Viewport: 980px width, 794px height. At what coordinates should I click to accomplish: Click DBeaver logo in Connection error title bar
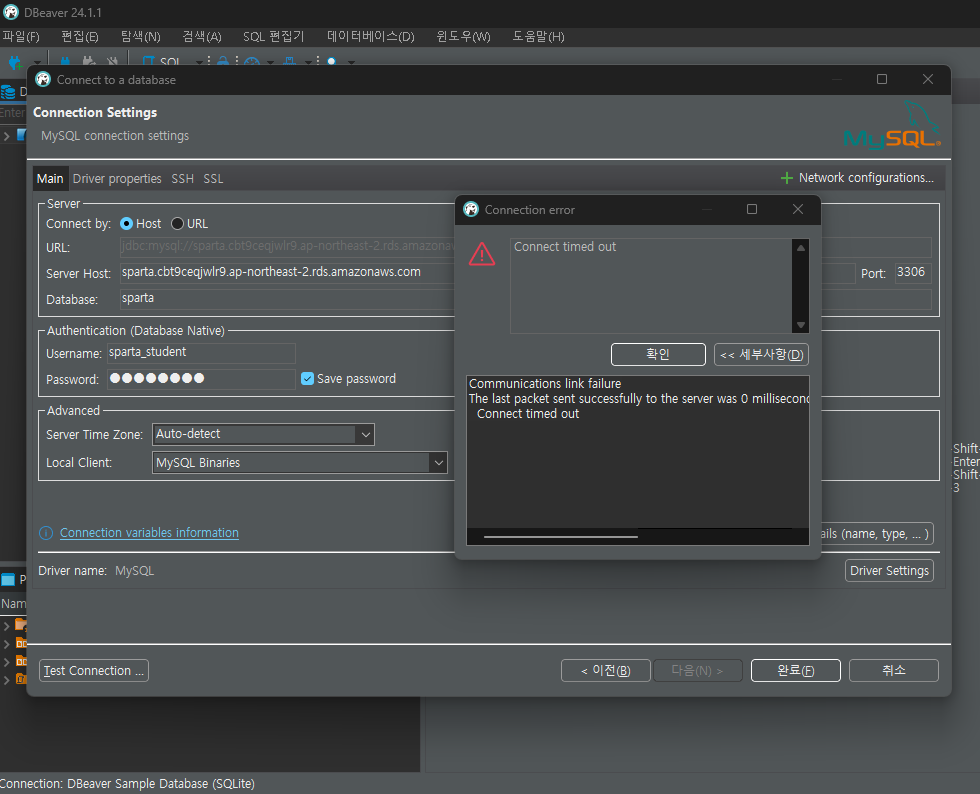pos(471,209)
